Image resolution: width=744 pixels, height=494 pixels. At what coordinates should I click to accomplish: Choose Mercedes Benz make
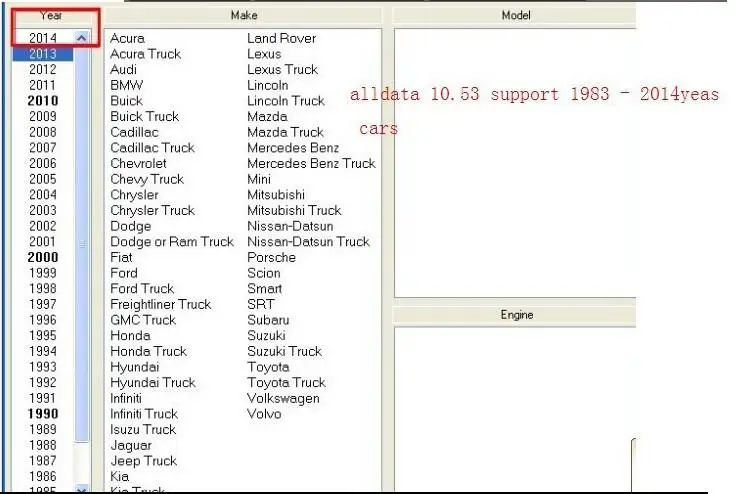[293, 148]
